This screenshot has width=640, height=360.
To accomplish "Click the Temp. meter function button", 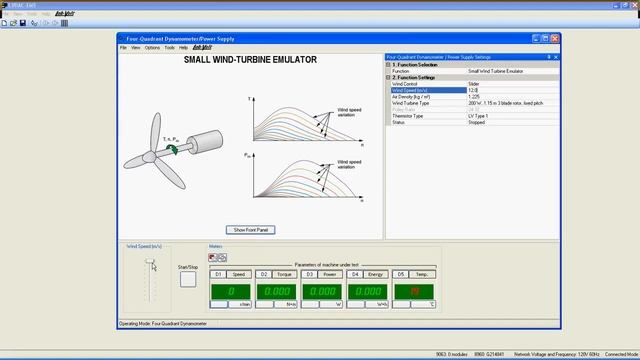I will click(x=422, y=274).
